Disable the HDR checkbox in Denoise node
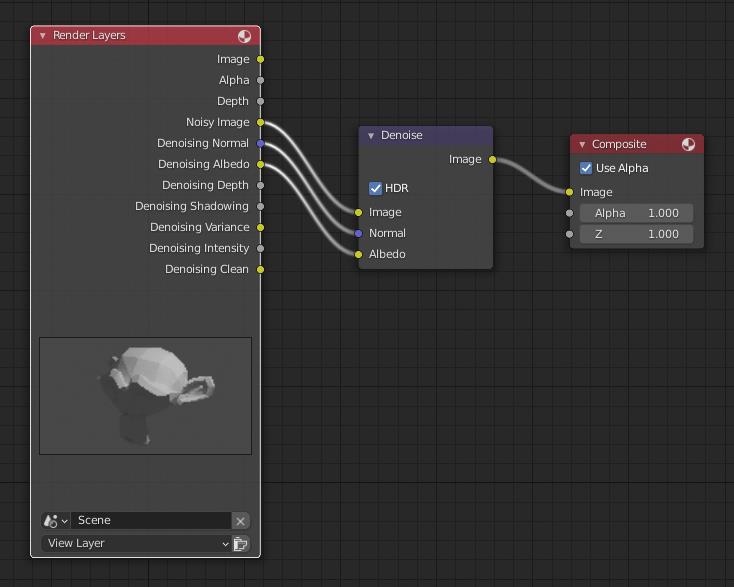This screenshot has width=734, height=587. (x=376, y=188)
